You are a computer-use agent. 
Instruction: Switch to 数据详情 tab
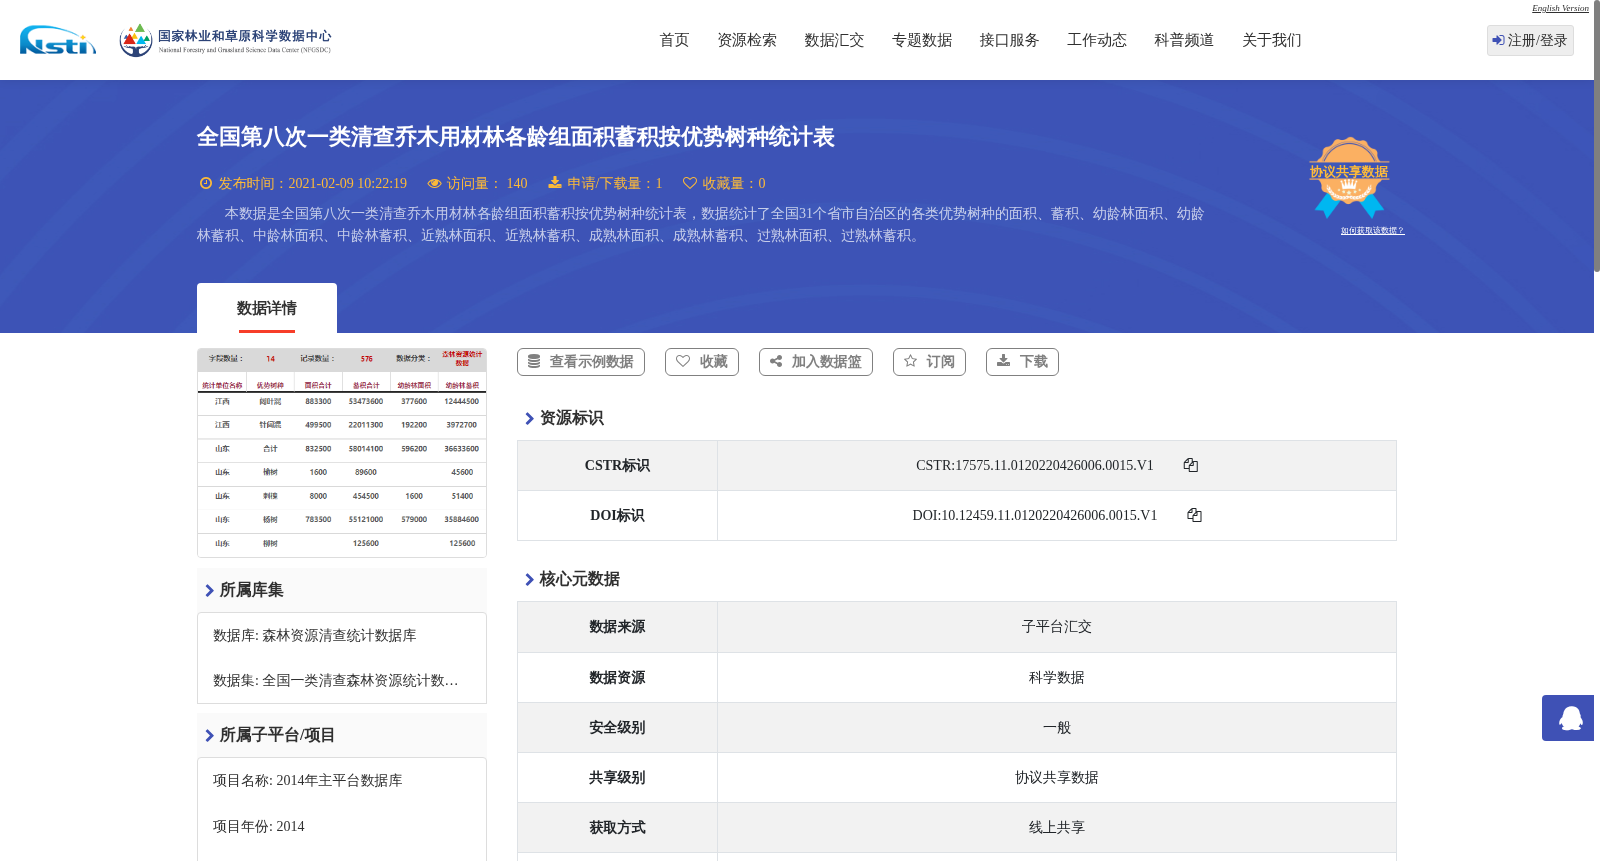(x=267, y=308)
